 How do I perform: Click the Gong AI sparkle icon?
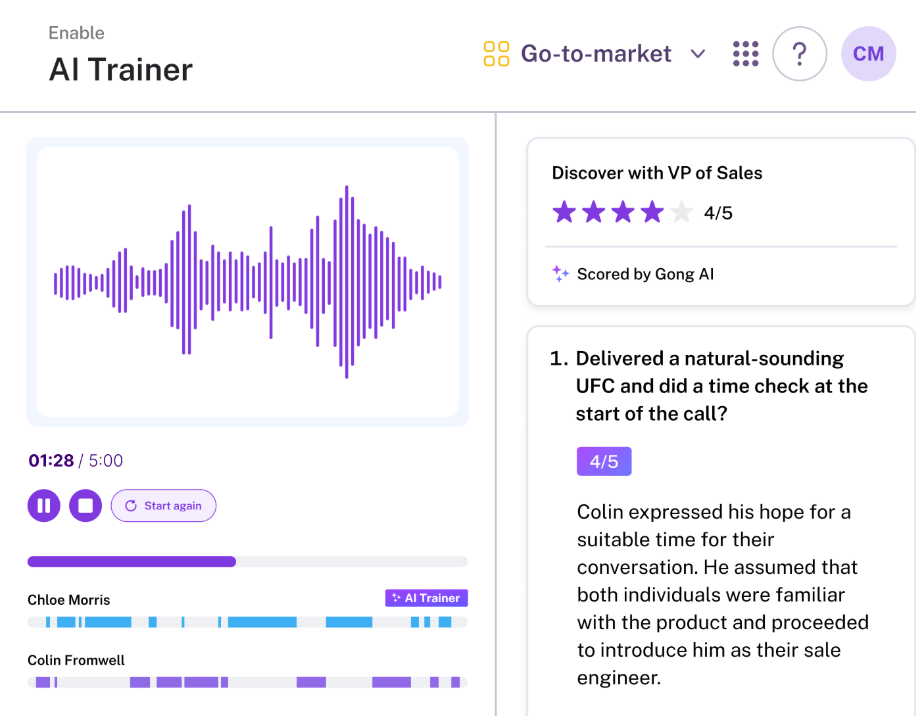(x=561, y=273)
